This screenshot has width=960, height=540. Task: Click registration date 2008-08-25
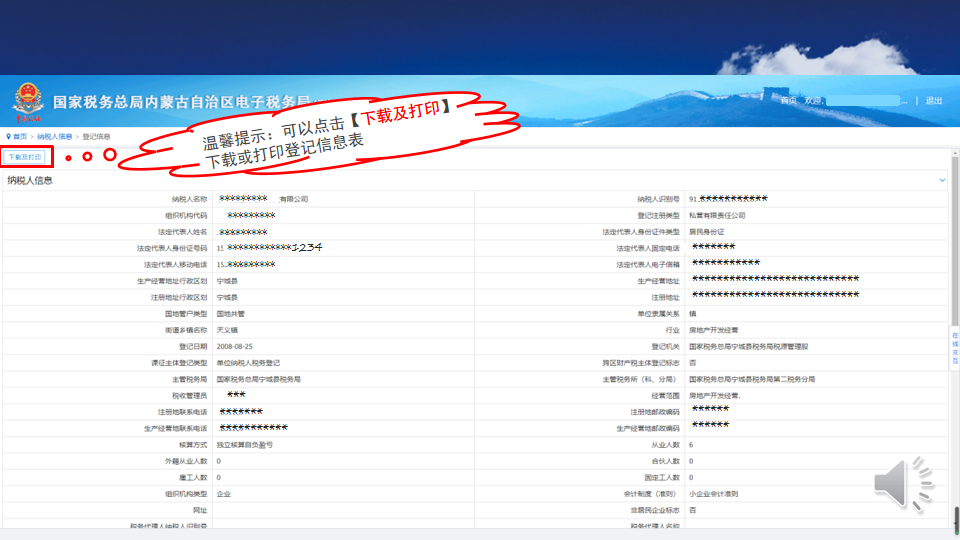point(234,347)
